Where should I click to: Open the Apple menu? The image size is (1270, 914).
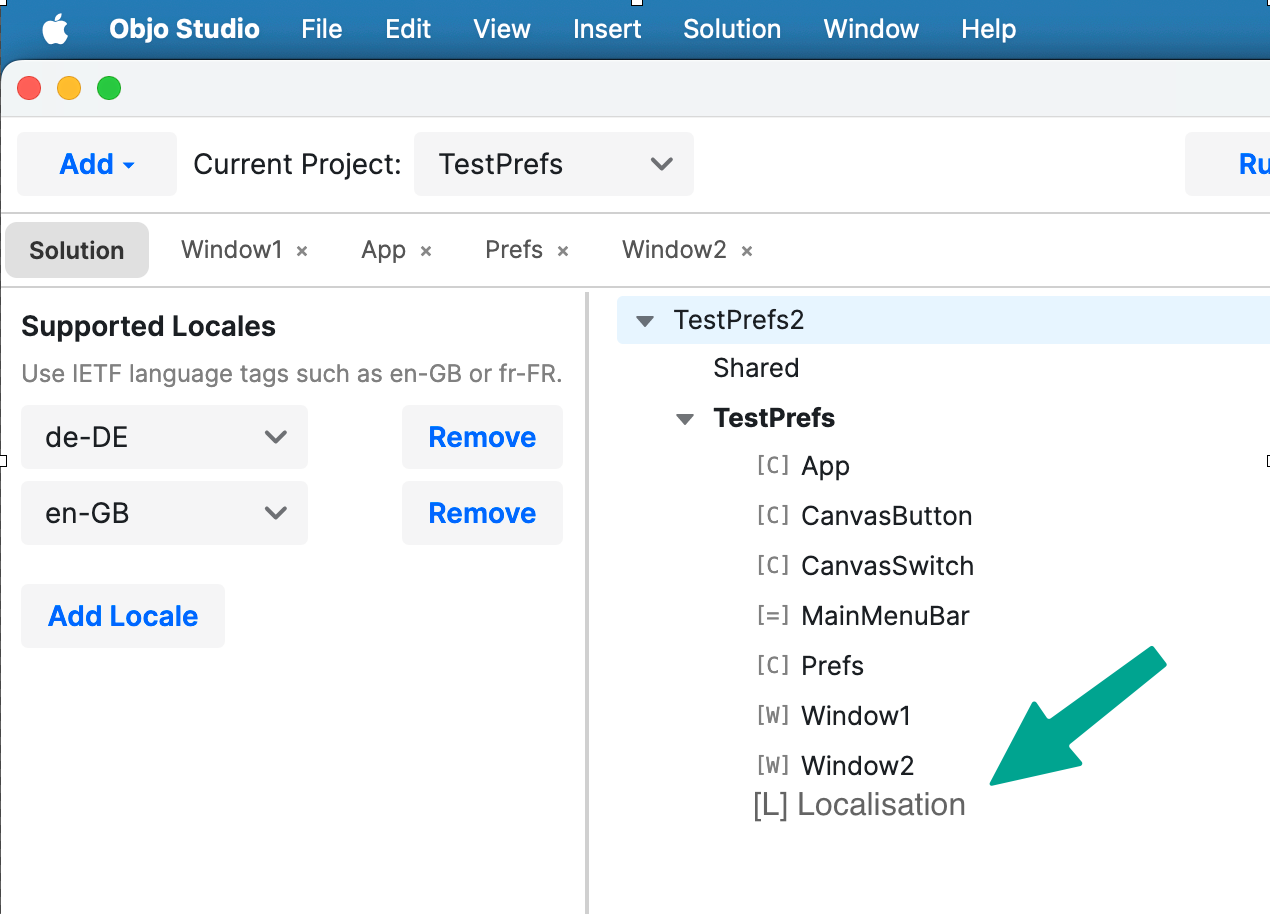[56, 29]
